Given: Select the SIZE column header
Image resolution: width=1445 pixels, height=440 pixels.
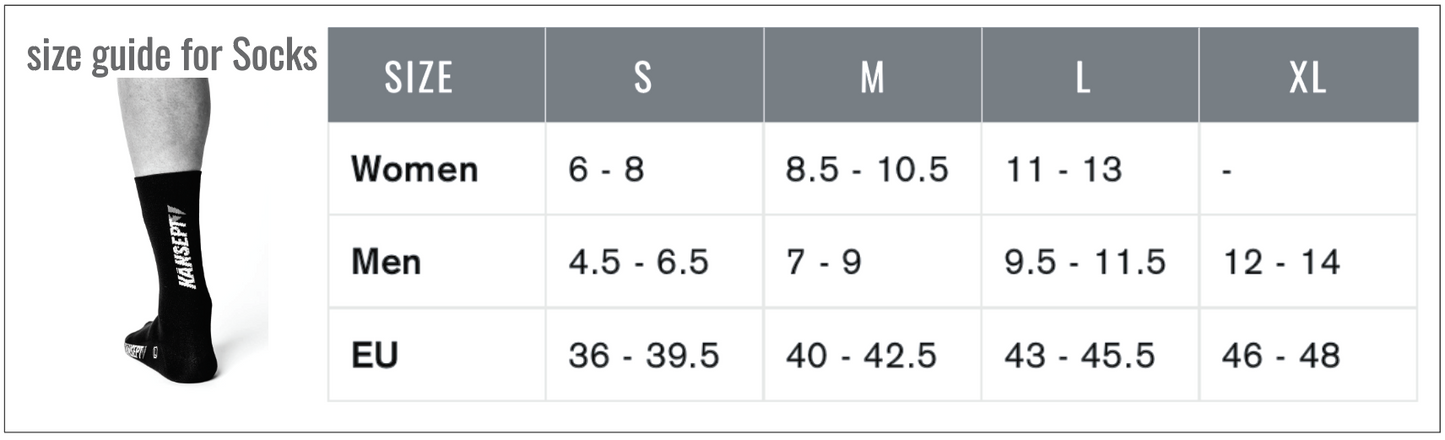Looking at the screenshot, I should 419,77.
